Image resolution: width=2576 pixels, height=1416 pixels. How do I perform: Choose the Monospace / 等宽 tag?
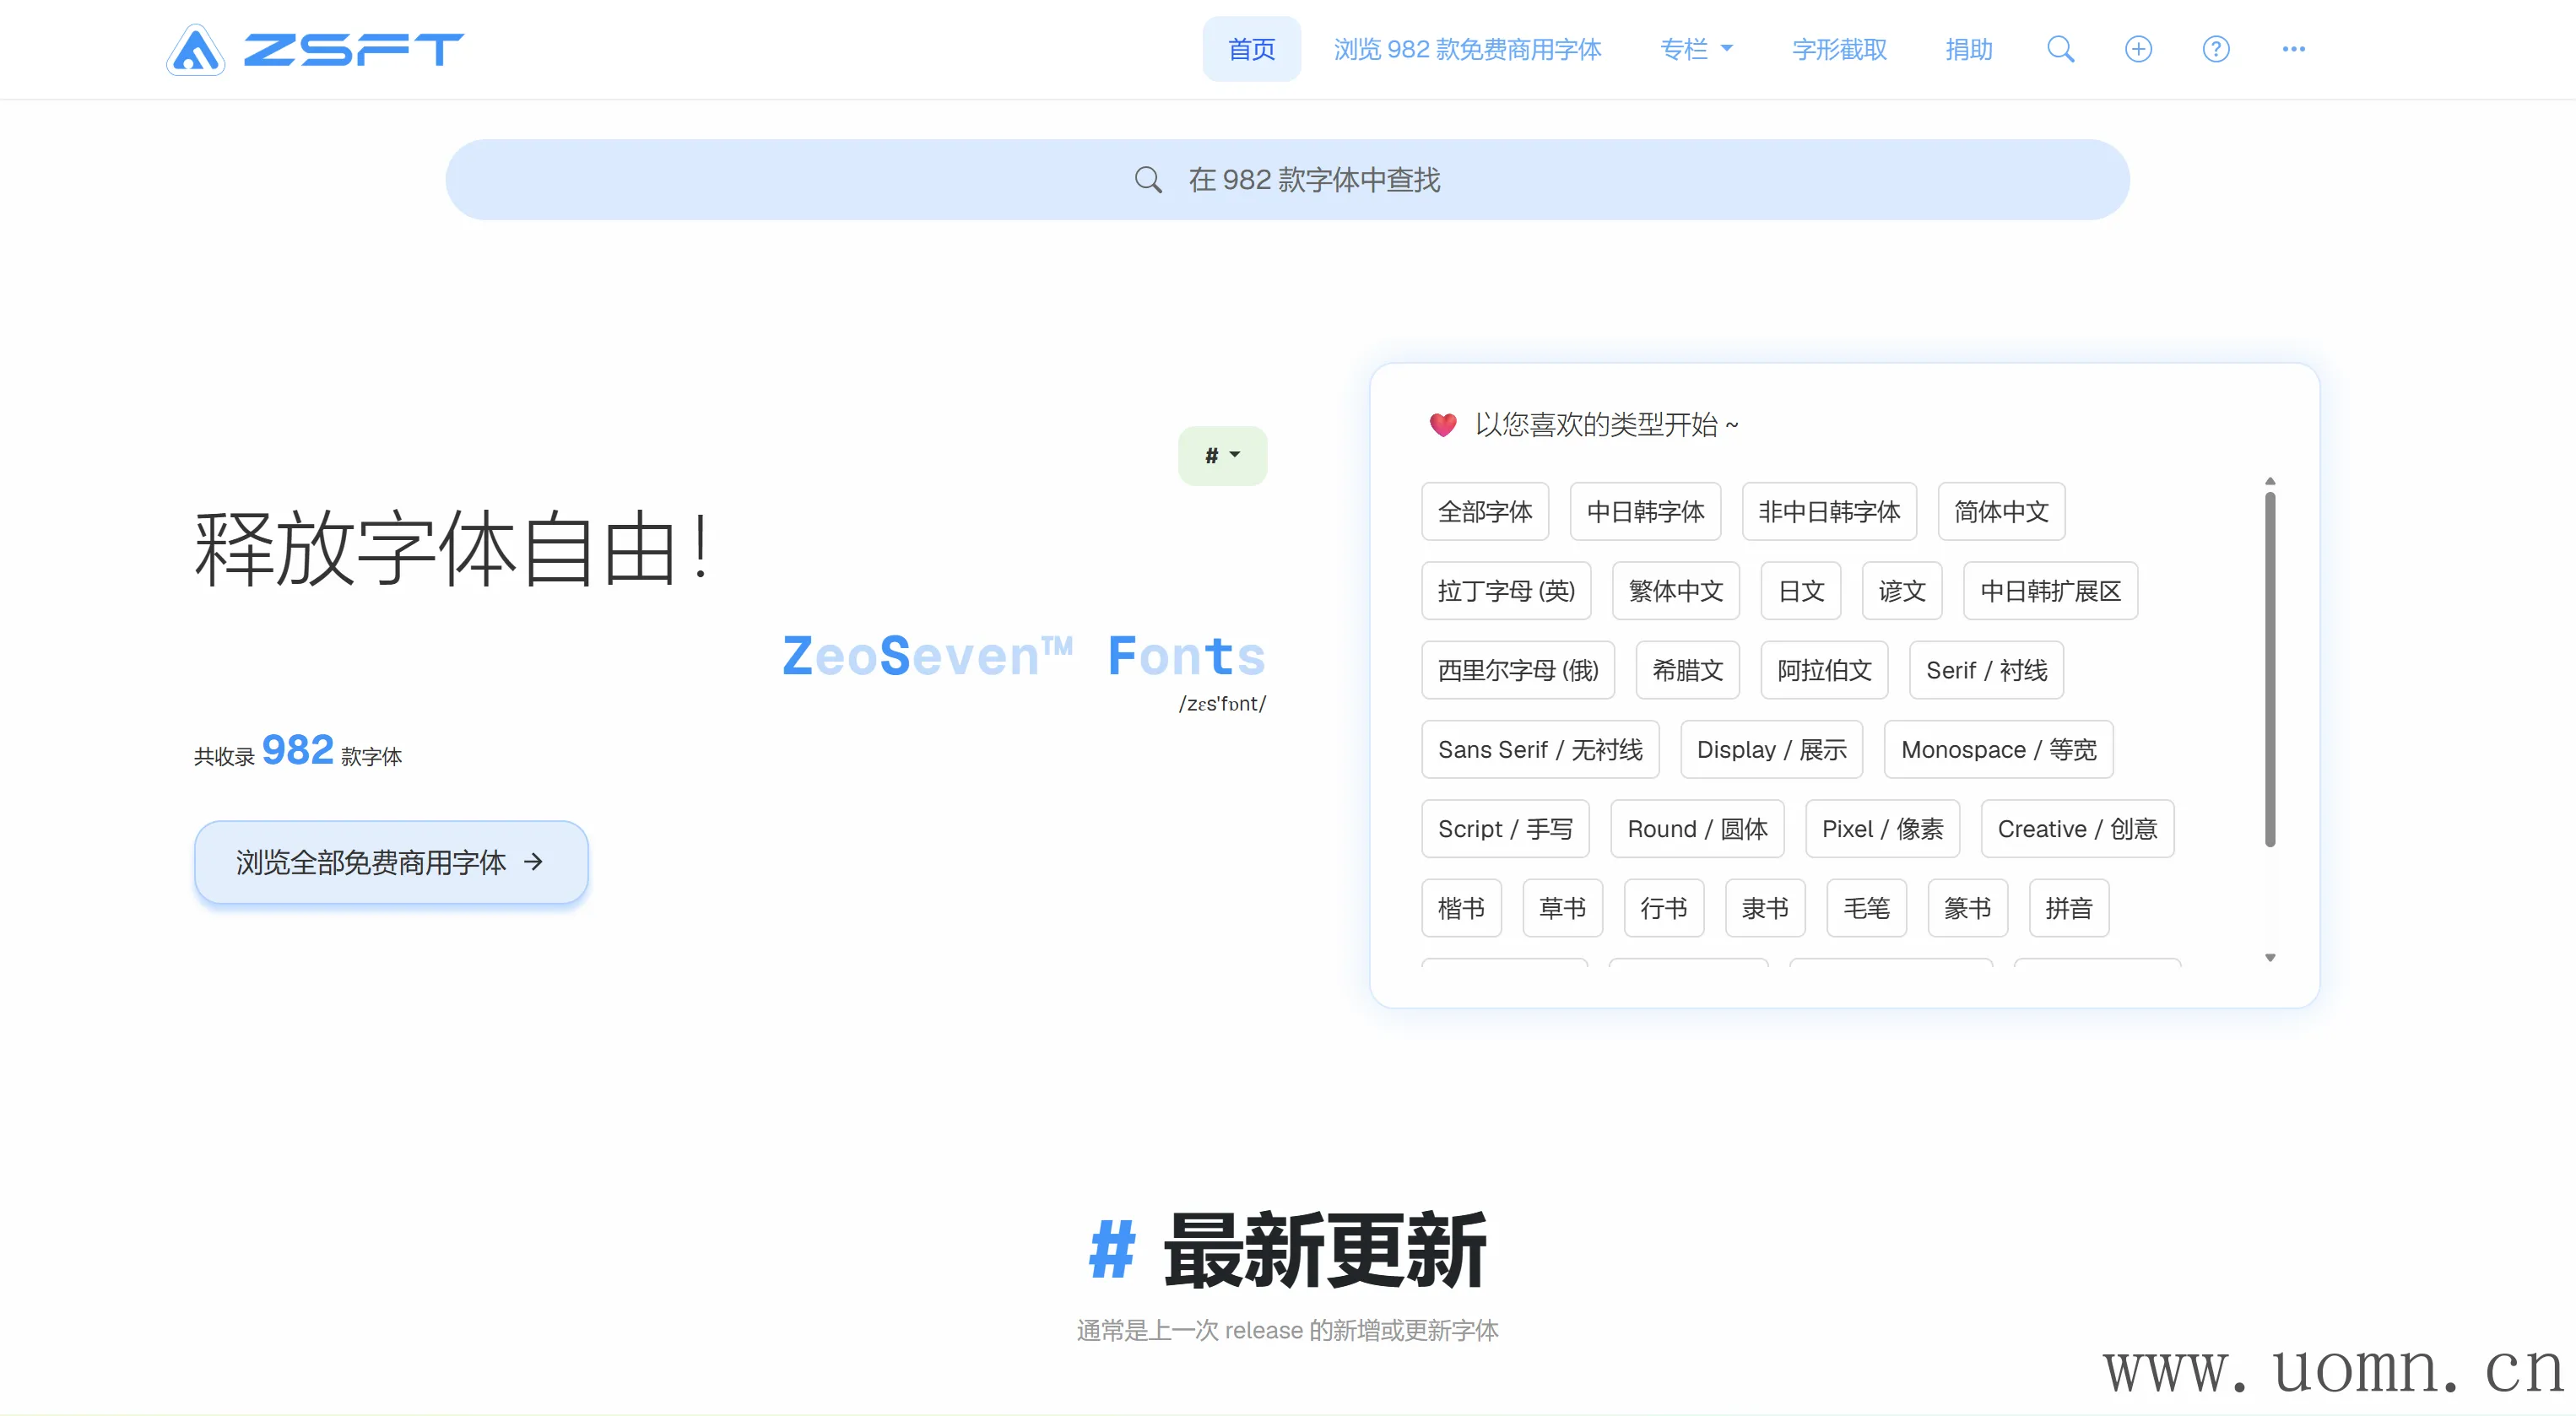[1998, 750]
